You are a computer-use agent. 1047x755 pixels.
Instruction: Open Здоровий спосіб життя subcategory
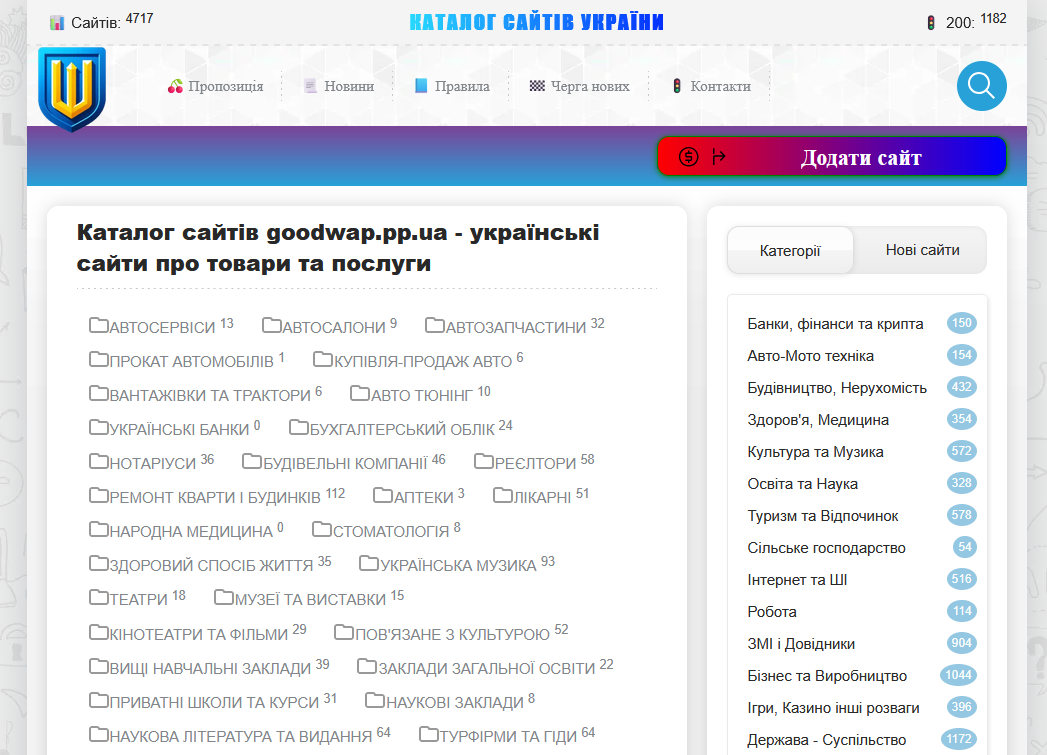click(211, 565)
